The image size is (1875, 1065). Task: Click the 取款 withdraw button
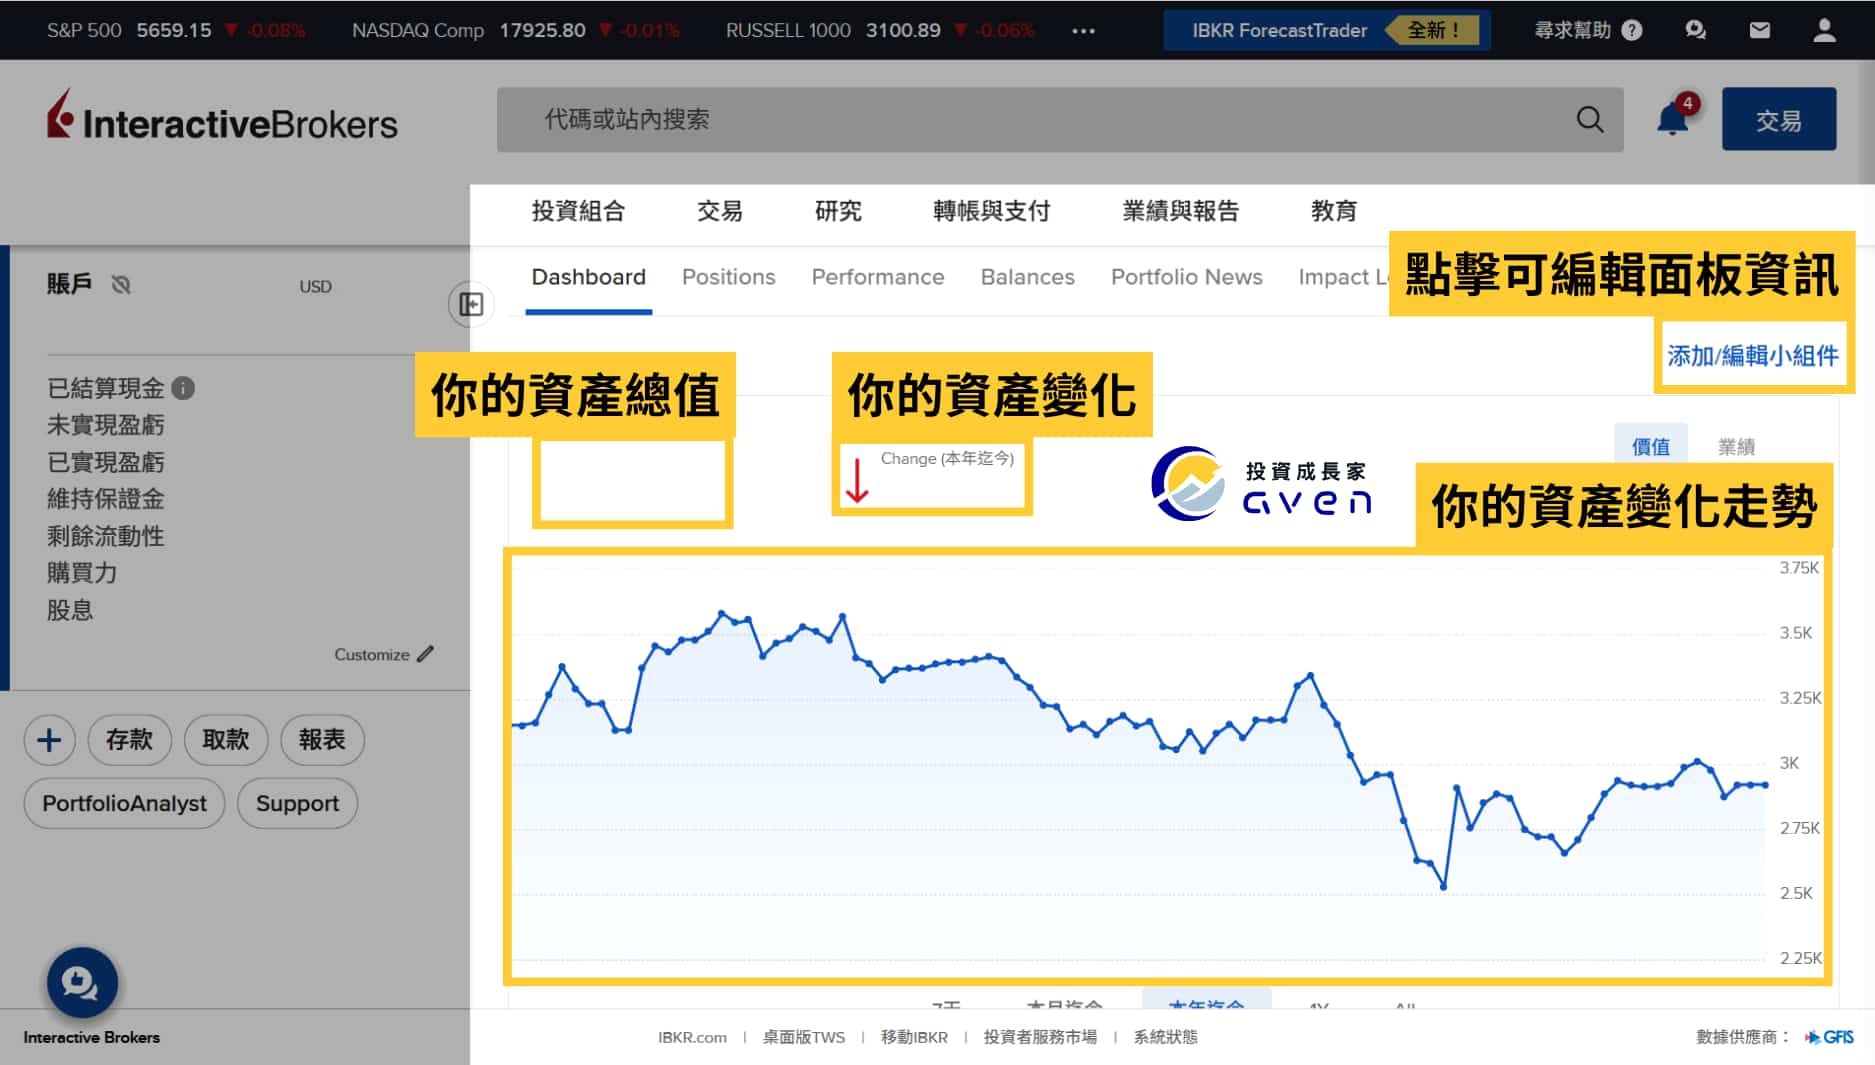coord(226,740)
